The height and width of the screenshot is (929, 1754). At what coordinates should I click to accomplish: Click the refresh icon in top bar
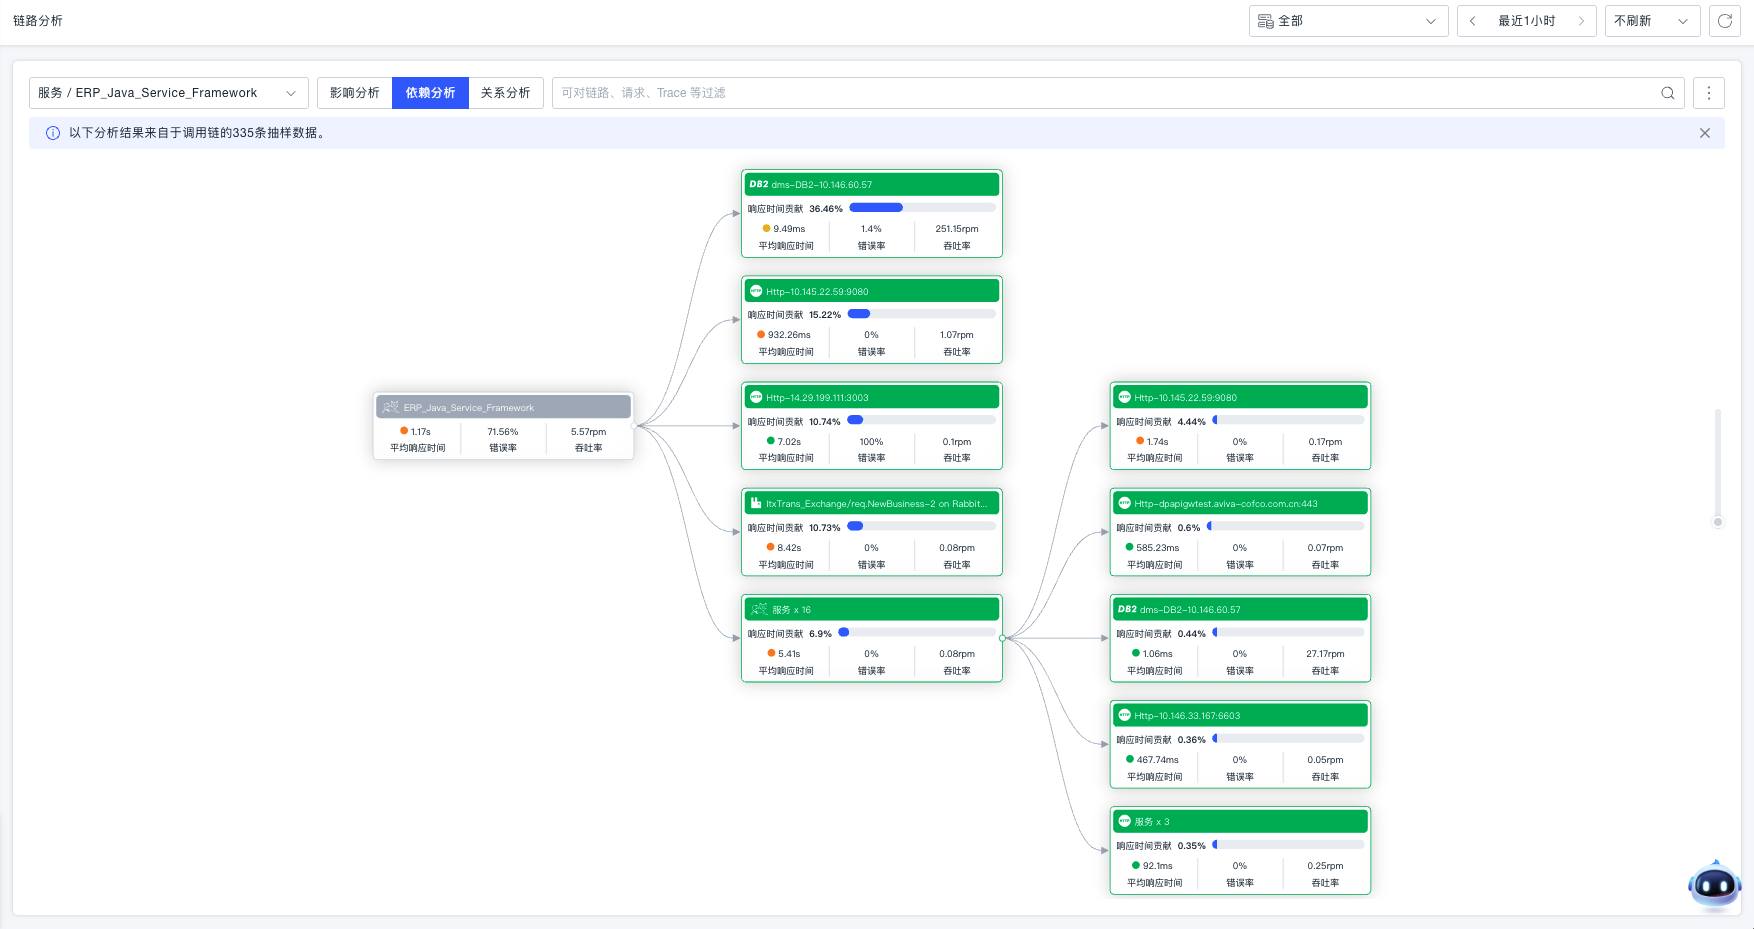1725,21
